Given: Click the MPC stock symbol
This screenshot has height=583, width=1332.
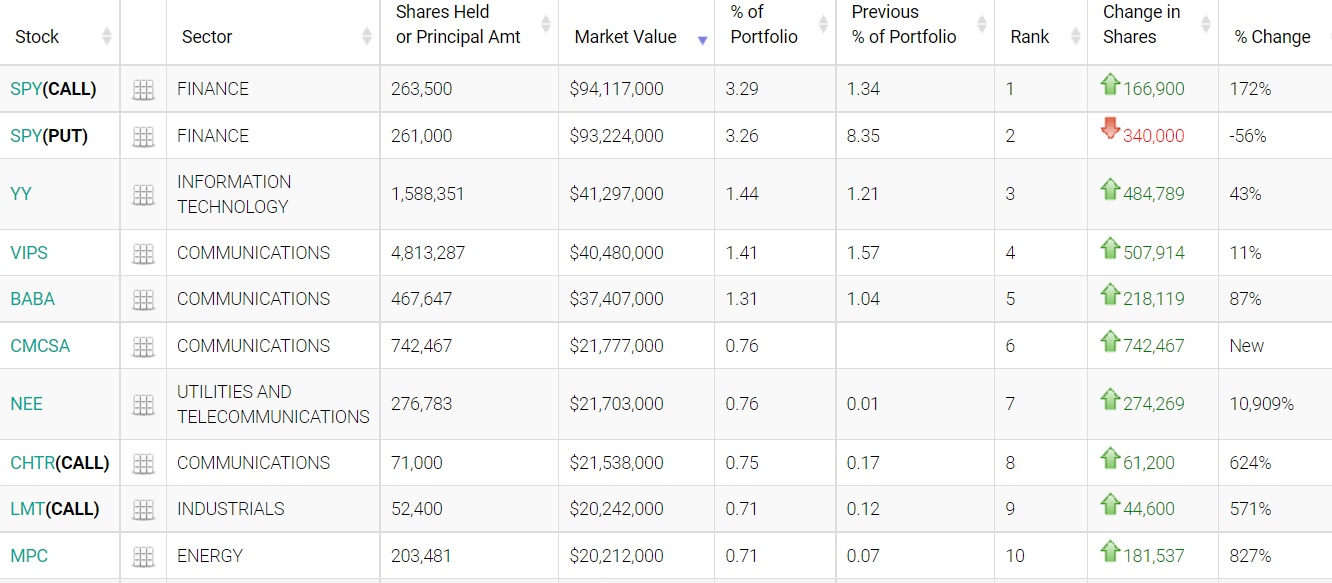Looking at the screenshot, I should click(29, 556).
